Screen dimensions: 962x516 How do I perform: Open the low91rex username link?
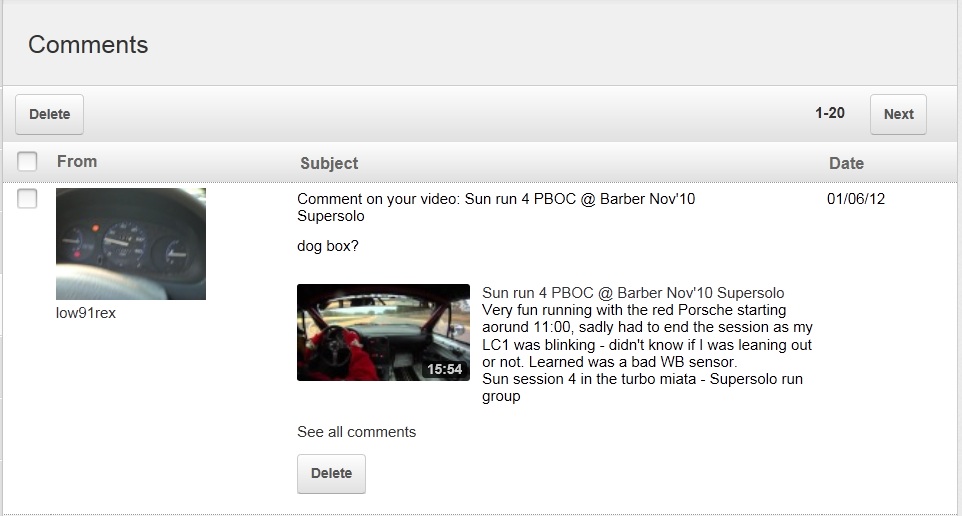click(x=86, y=313)
